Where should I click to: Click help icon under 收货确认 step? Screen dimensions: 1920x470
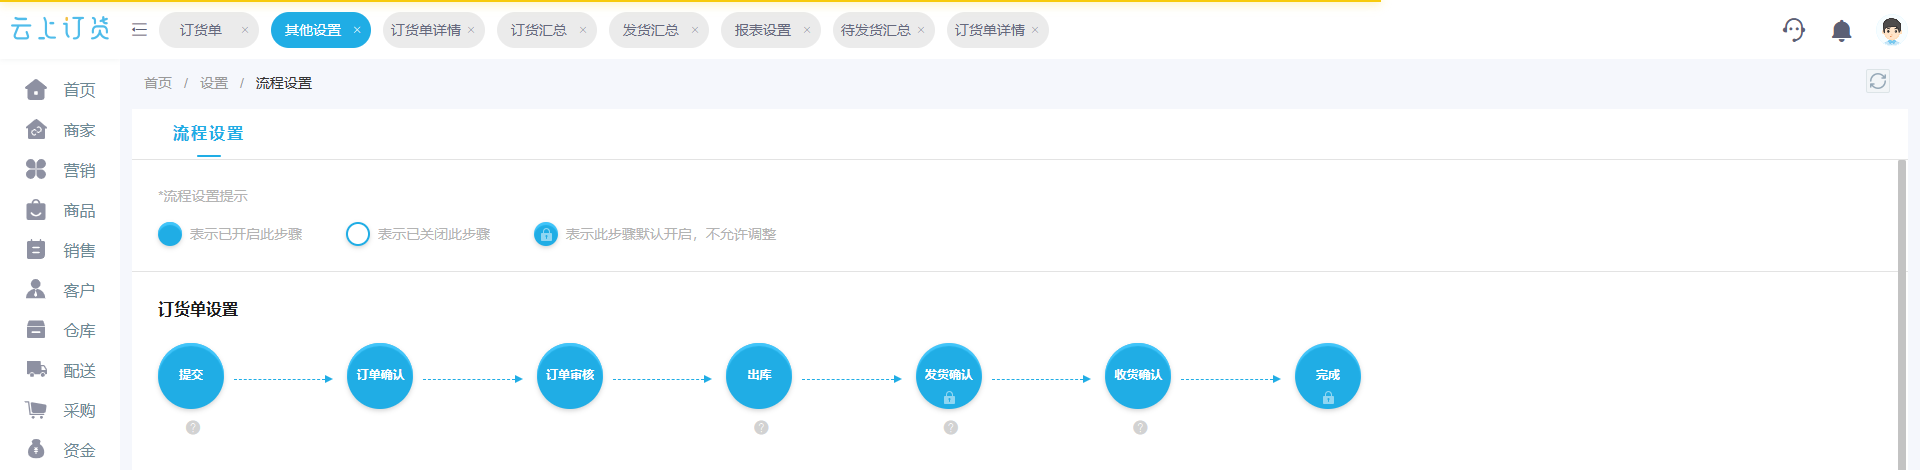pos(1140,427)
